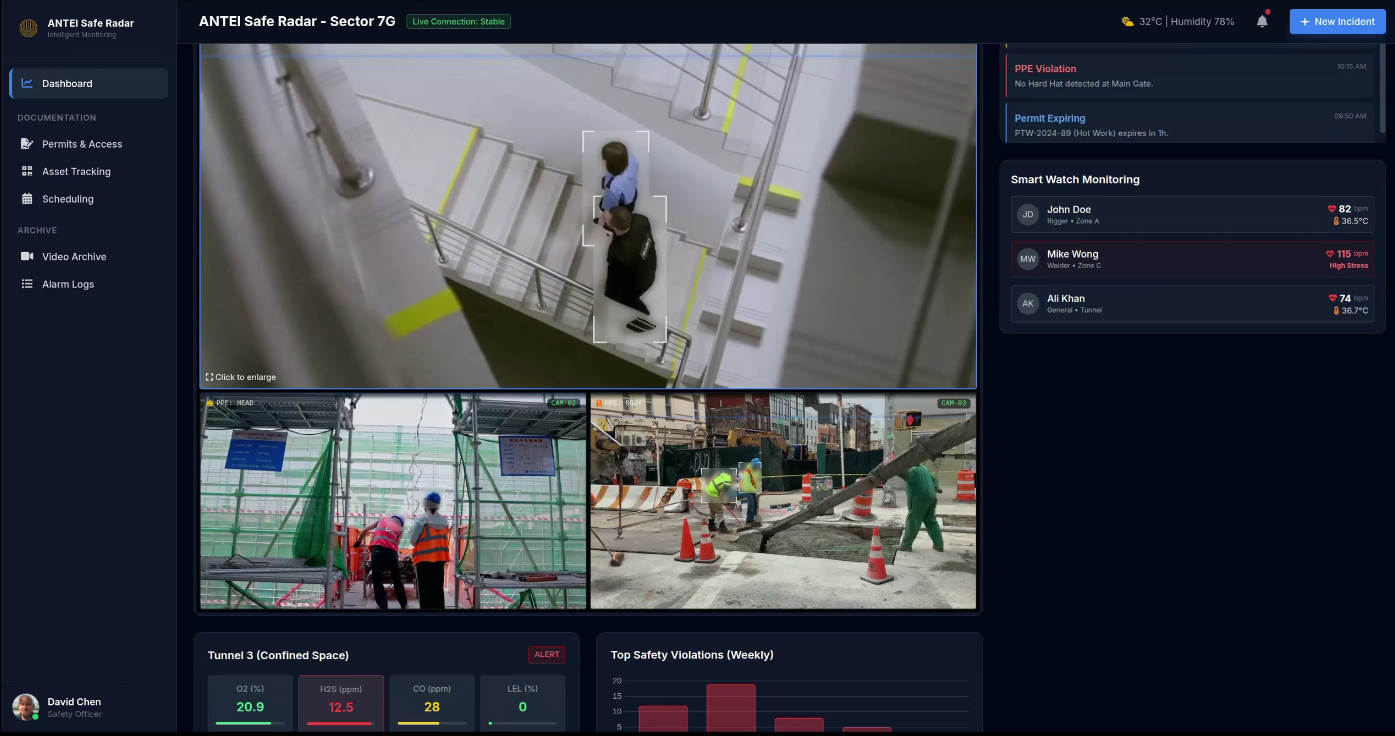Click the Asset Tracking grid icon
This screenshot has width=1395, height=736.
tap(27, 171)
